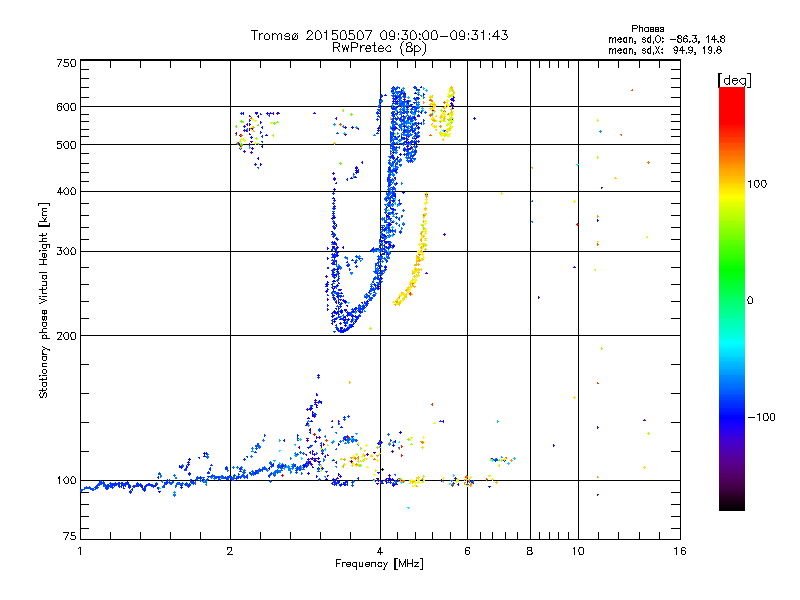Click the x-axis tick label '4'
The width and height of the screenshot is (800, 600).
coord(380,551)
